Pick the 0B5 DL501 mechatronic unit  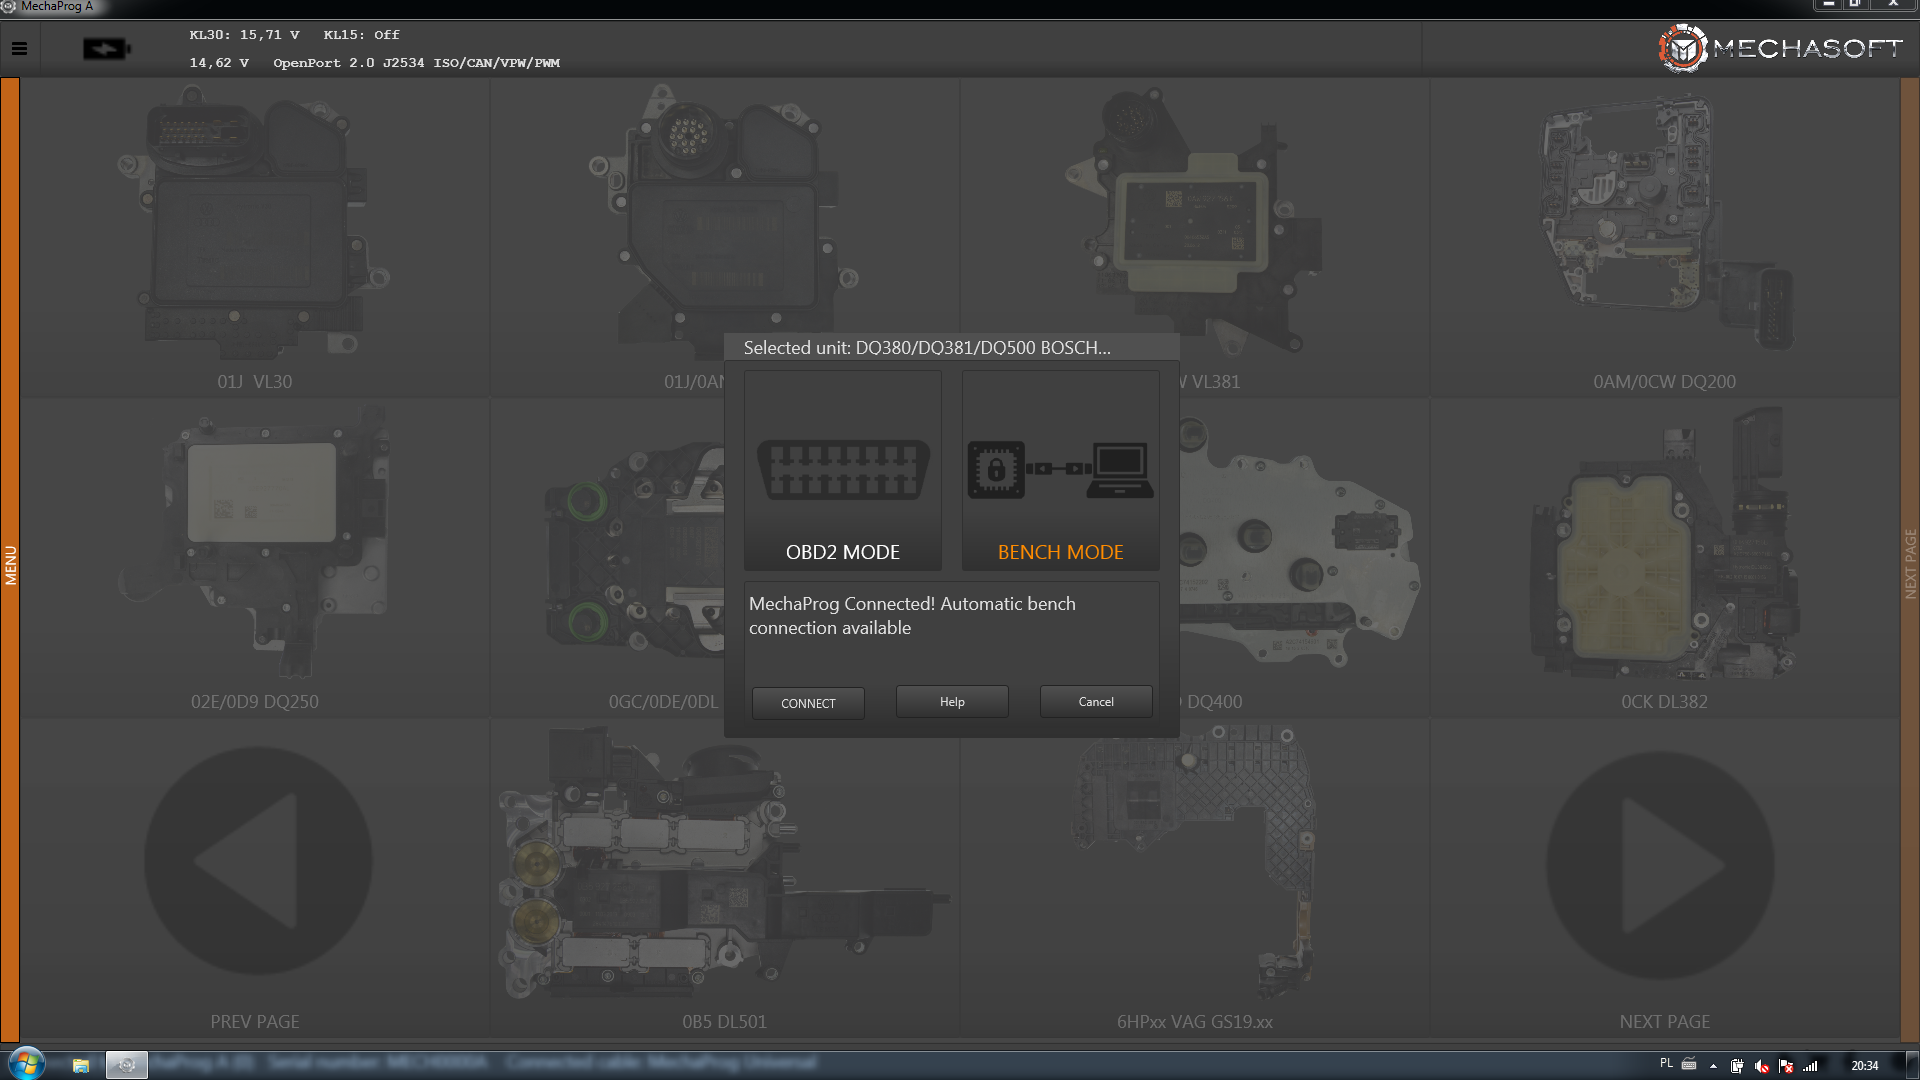[724, 870]
